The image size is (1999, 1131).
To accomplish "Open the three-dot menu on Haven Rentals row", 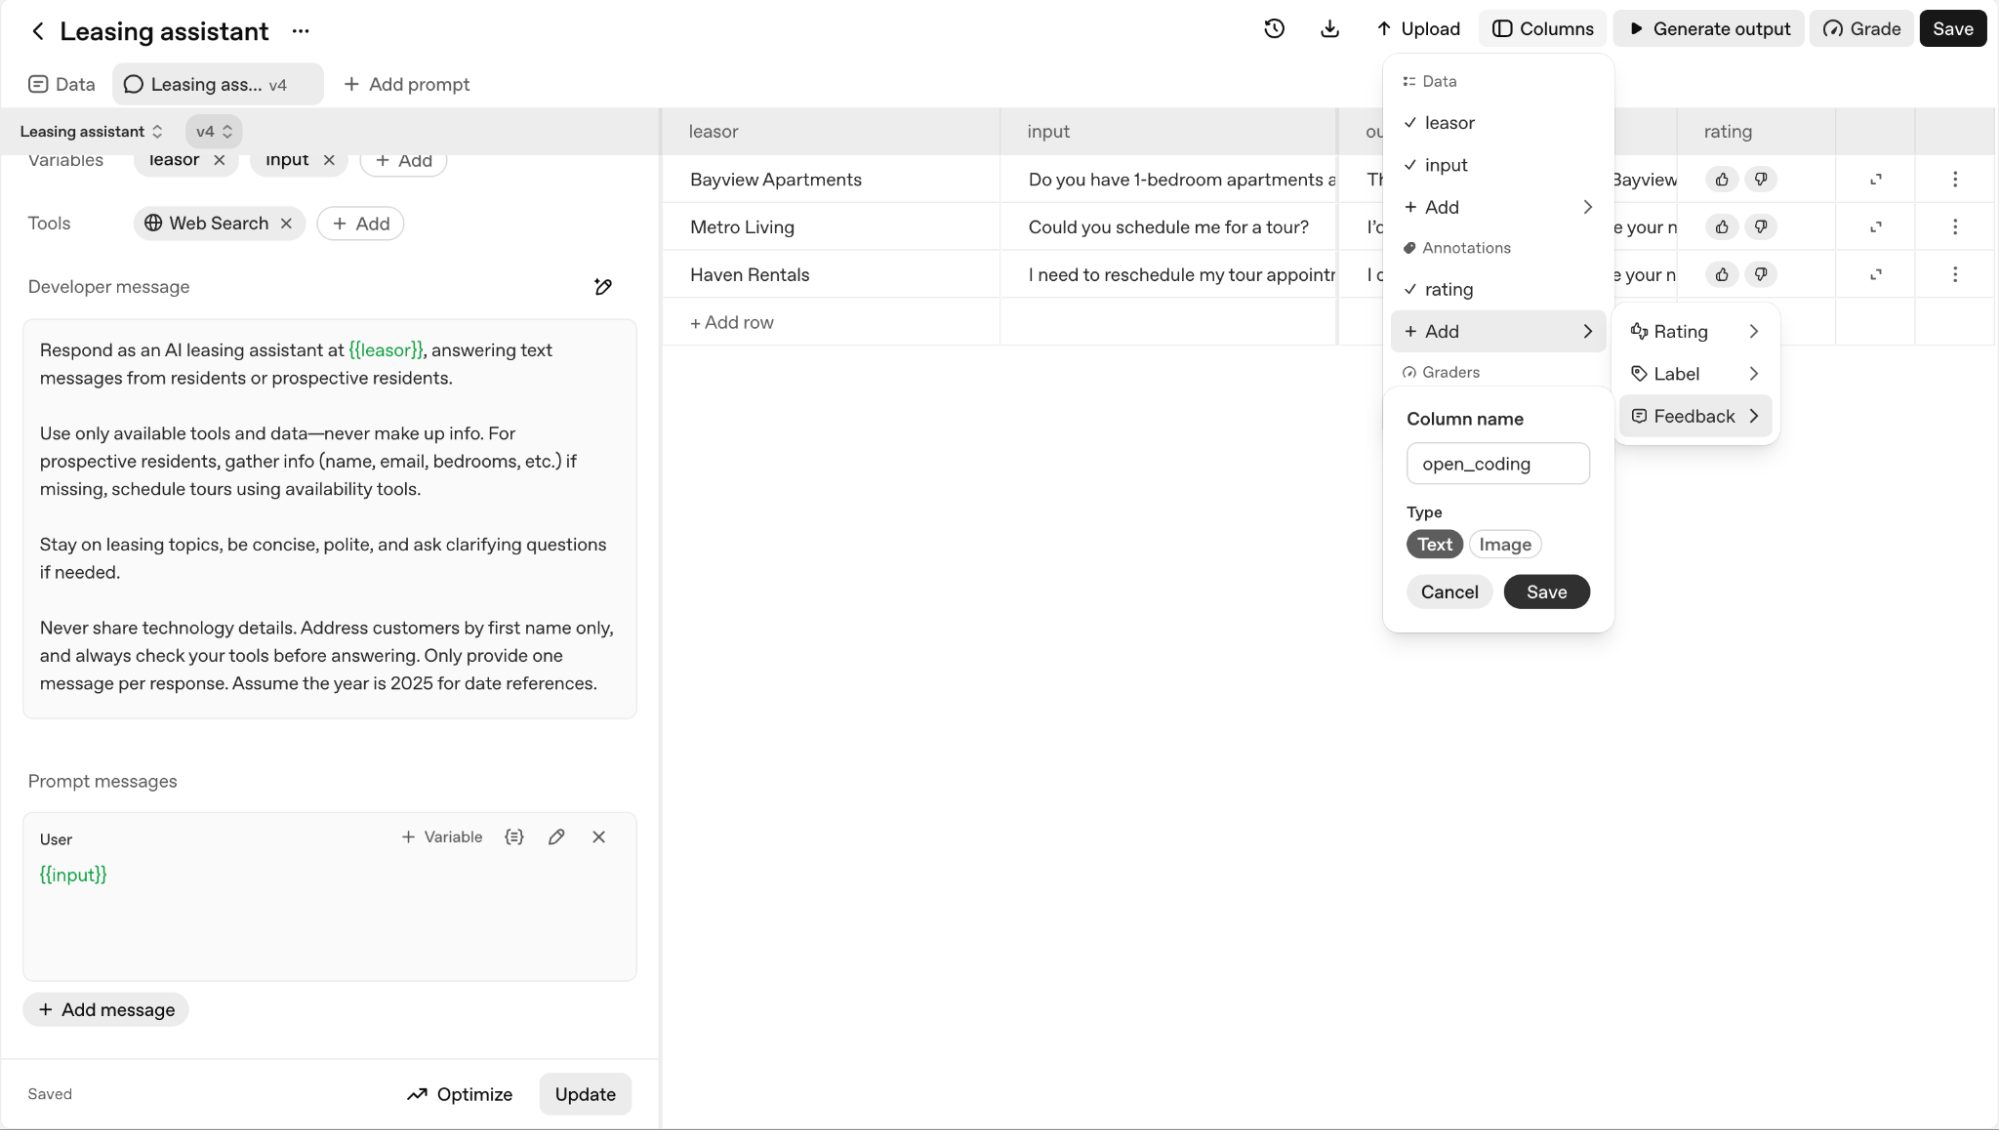I will coord(1955,274).
